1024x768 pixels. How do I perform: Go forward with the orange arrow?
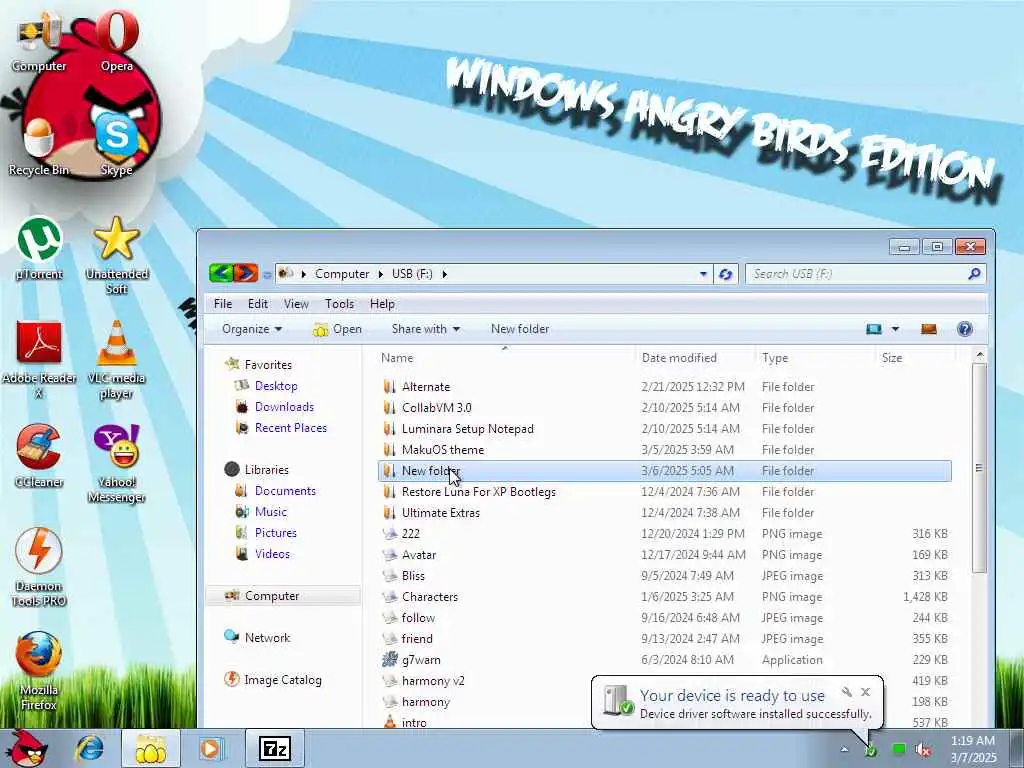click(x=246, y=273)
